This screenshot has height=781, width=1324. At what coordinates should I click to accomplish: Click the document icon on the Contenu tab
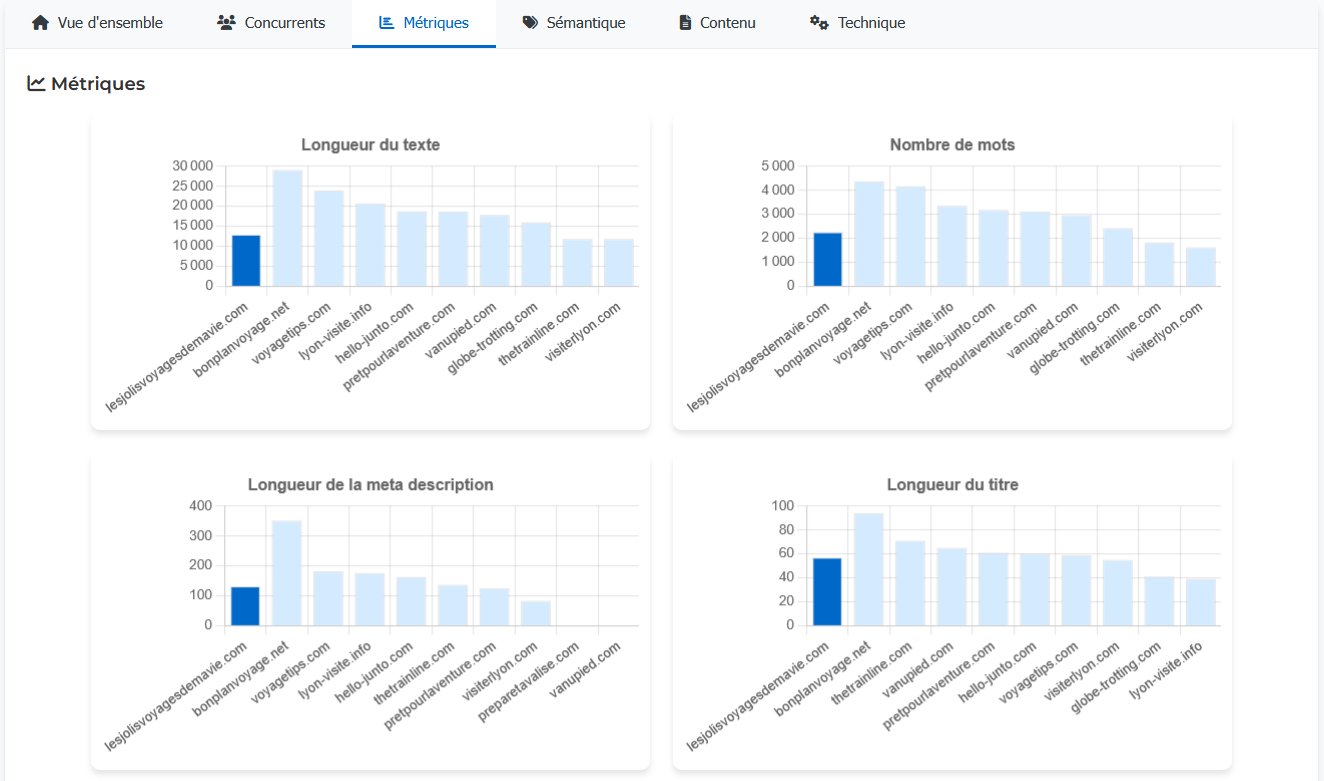point(684,22)
